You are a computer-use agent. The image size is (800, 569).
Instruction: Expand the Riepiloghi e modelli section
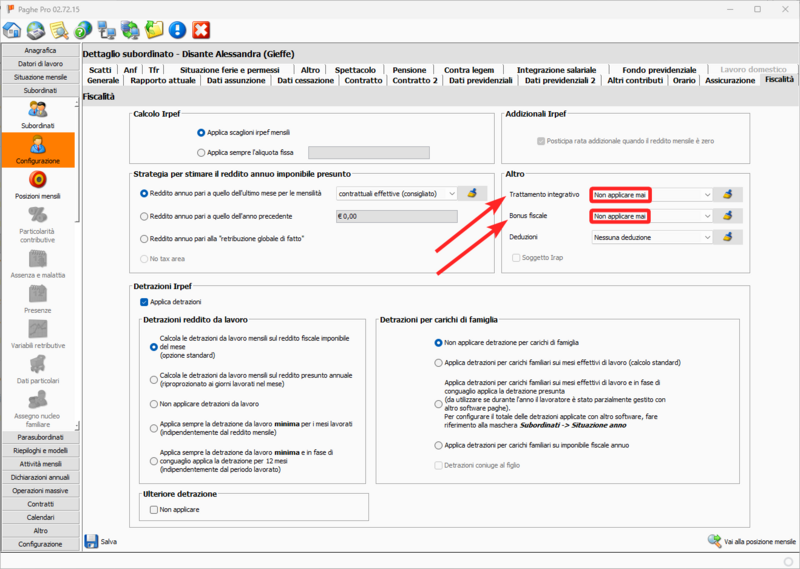[40, 451]
